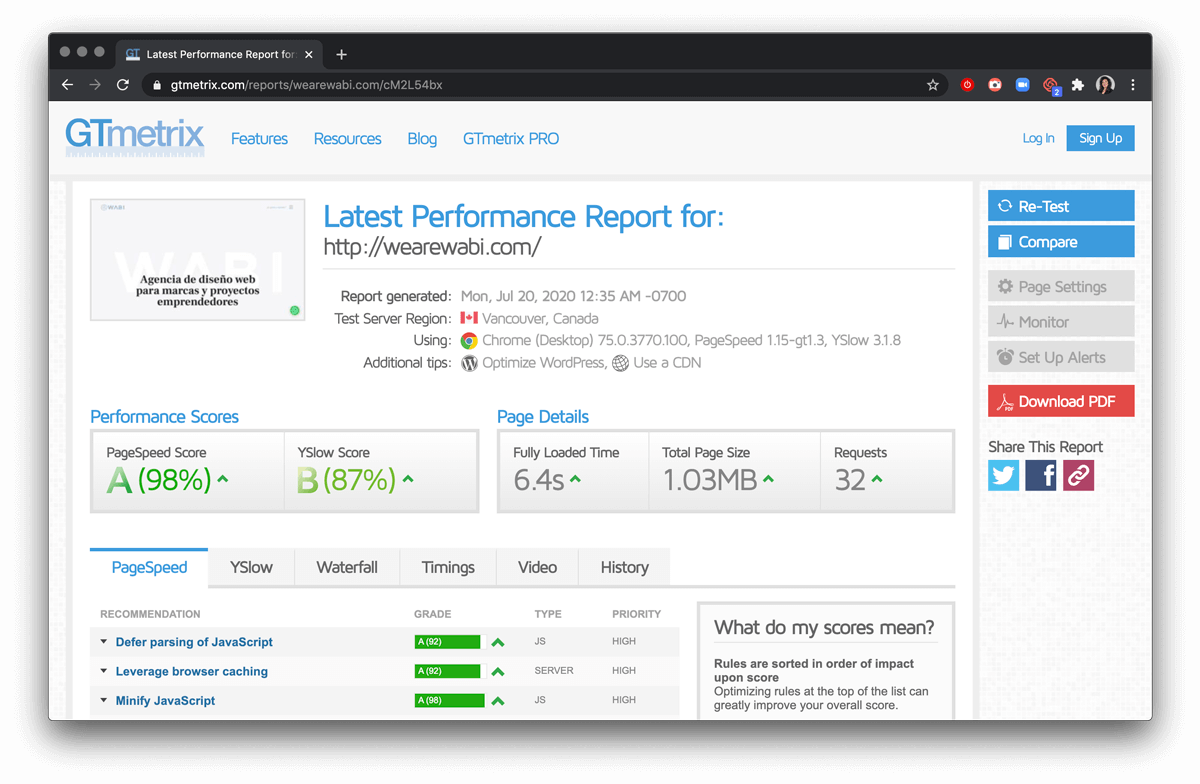Click green arrow beside YSlow score
This screenshot has width=1200, height=784.
pyautogui.click(x=408, y=480)
